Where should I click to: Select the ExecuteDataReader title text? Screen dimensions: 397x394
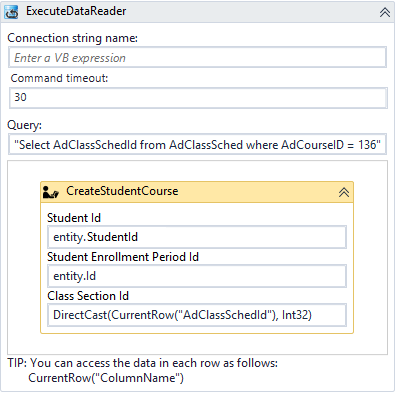[76, 11]
